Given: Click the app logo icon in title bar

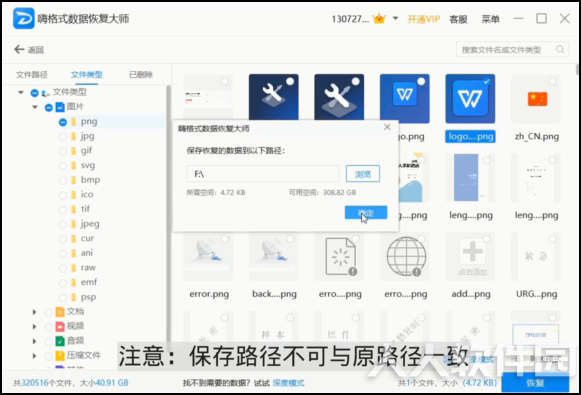Looking at the screenshot, I should click(x=23, y=18).
